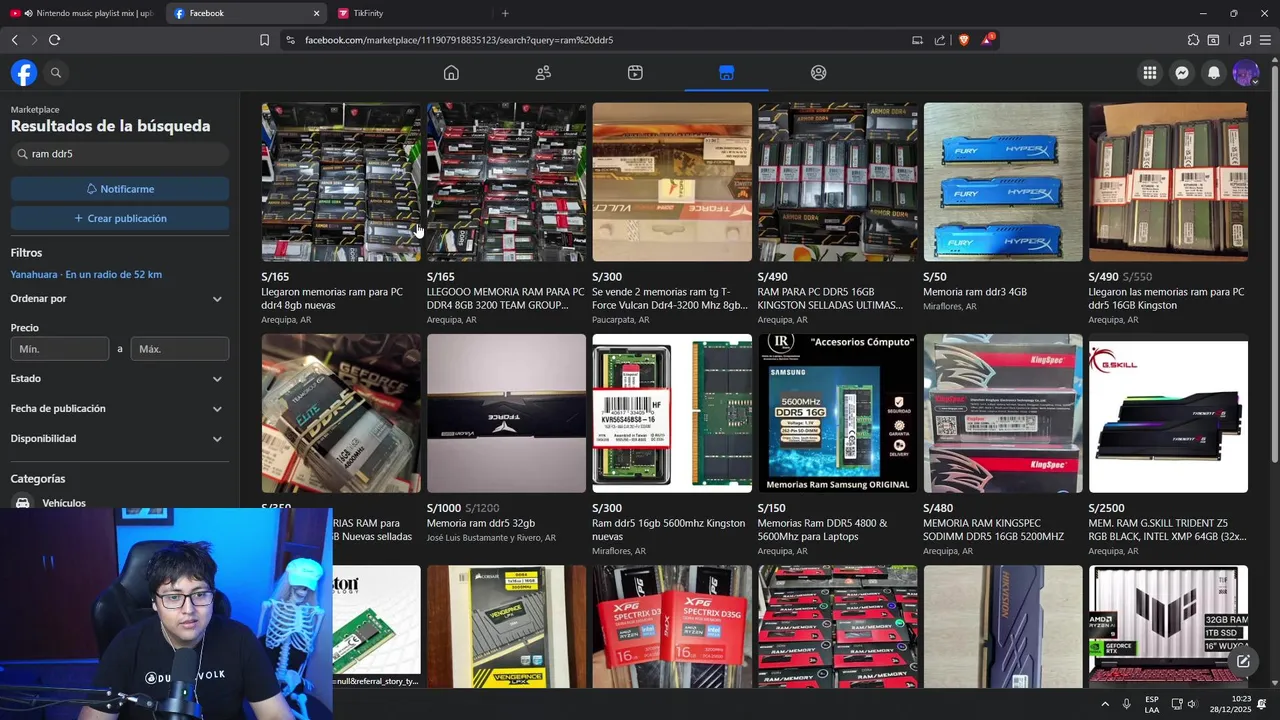The height and width of the screenshot is (720, 1280).
Task: Open the browser extensions puzzle icon
Action: [x=1193, y=40]
